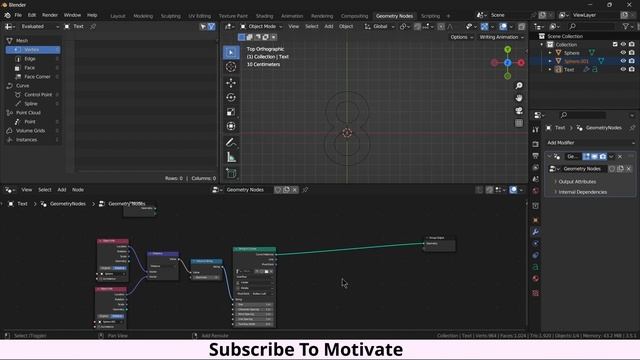640x360 pixels.
Task: Open the Data properties green tab
Action: (x=536, y=267)
